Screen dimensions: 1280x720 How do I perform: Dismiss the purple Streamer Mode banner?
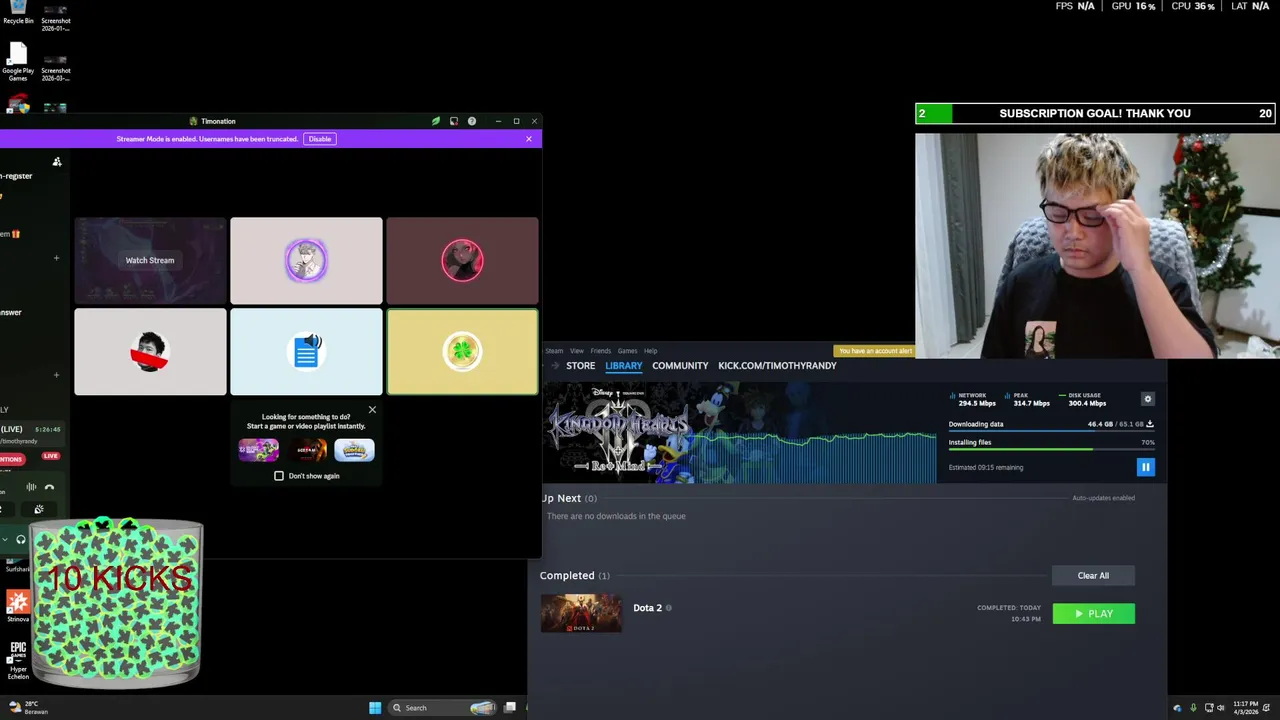pyautogui.click(x=529, y=139)
